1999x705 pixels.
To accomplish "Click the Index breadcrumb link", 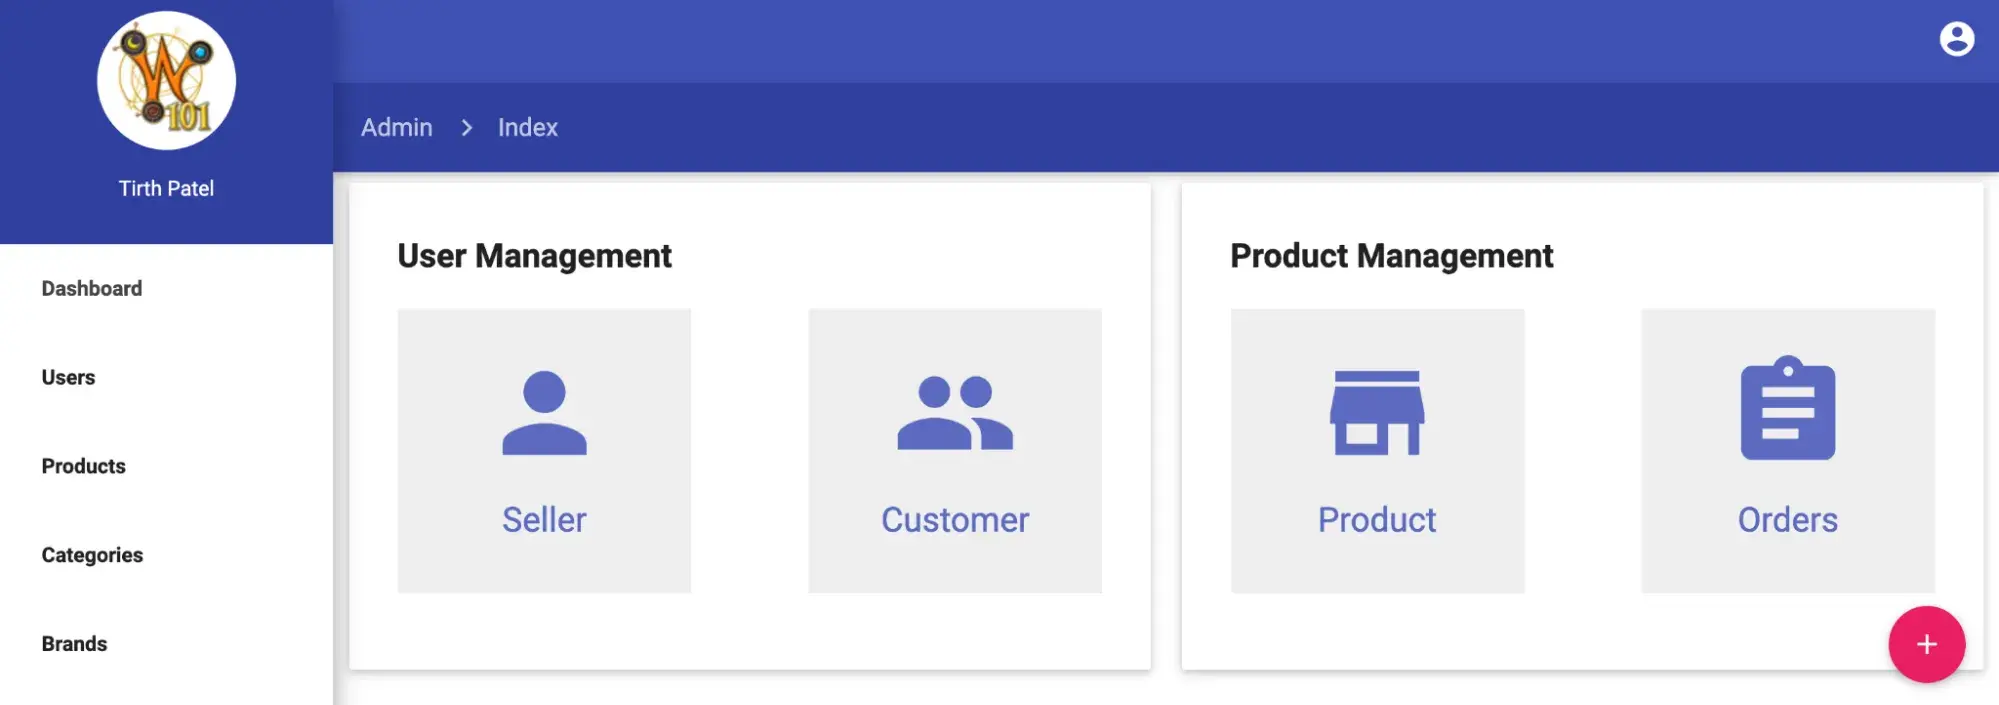I will point(528,128).
